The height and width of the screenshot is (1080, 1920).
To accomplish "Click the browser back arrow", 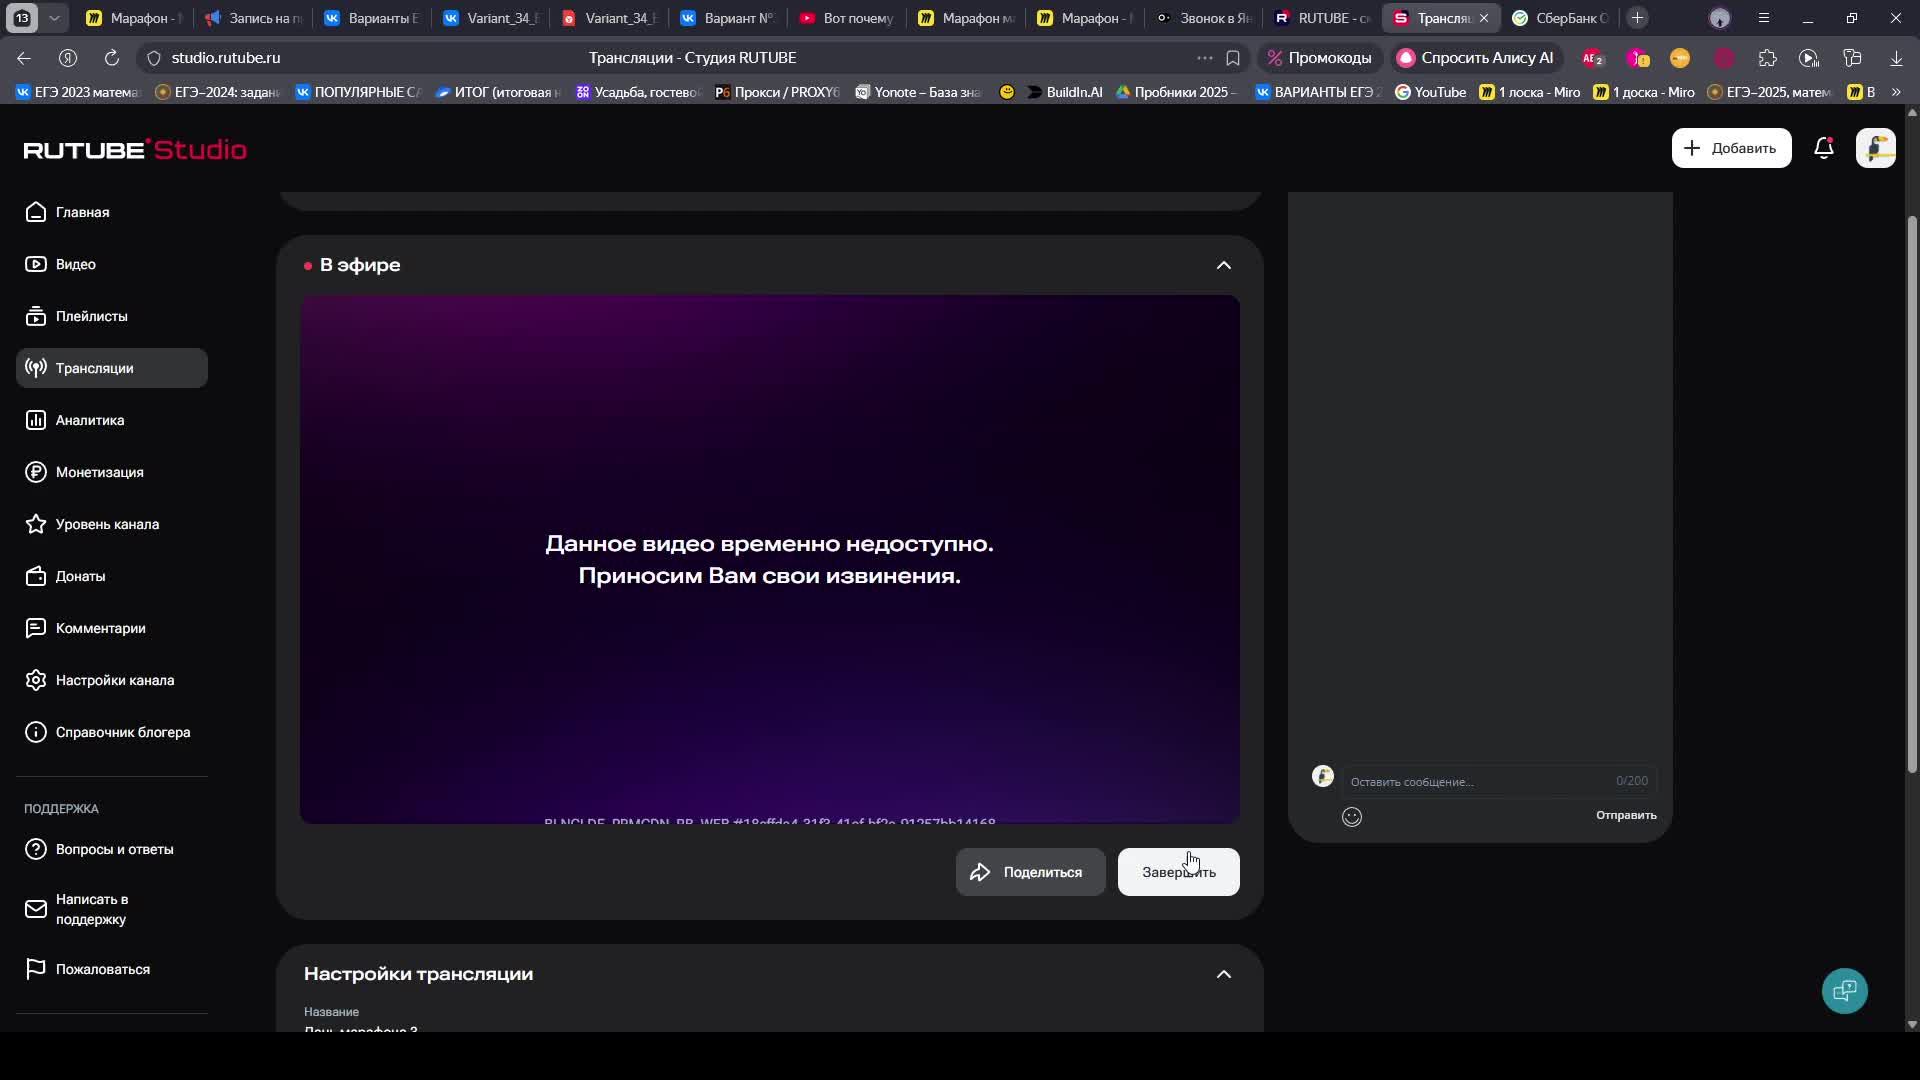I will pyautogui.click(x=24, y=58).
